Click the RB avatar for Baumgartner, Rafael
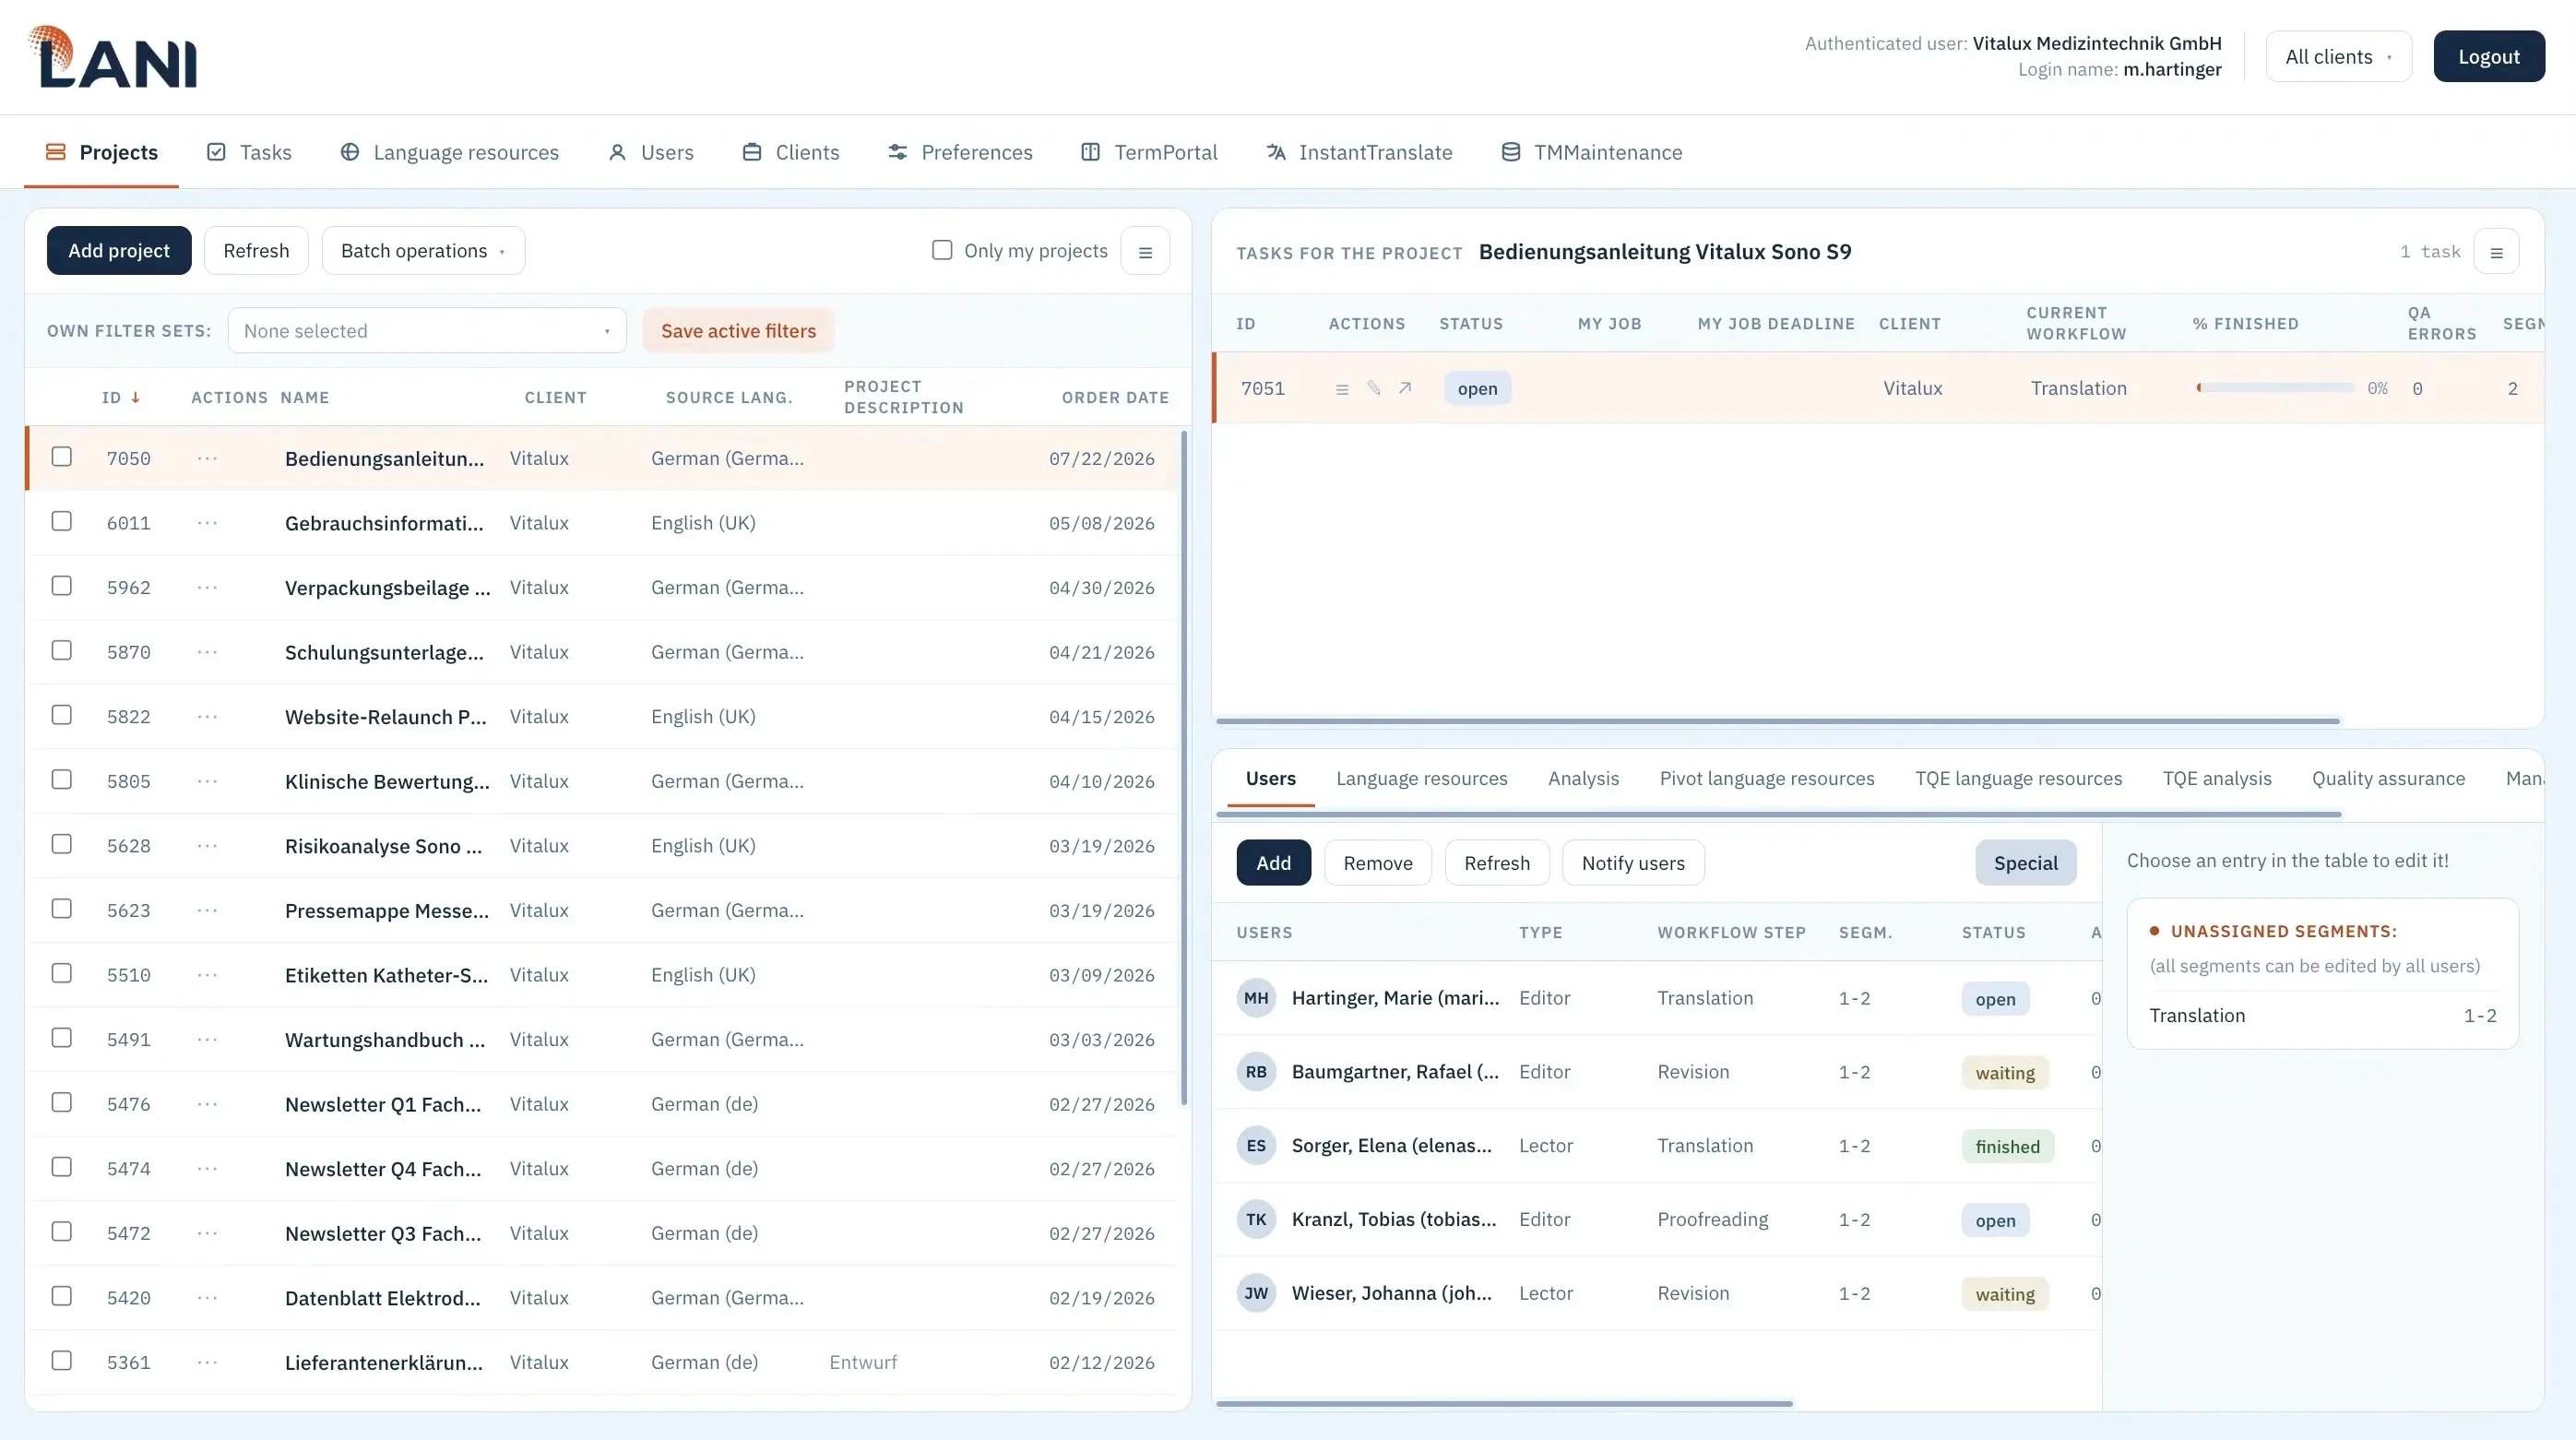This screenshot has width=2576, height=1440. [x=1256, y=1072]
